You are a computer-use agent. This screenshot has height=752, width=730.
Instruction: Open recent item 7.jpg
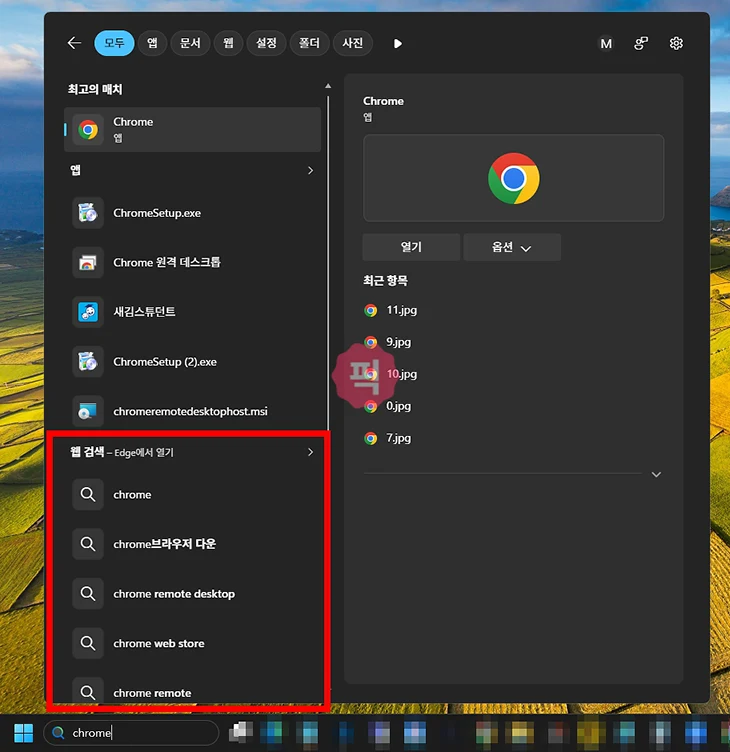388,438
